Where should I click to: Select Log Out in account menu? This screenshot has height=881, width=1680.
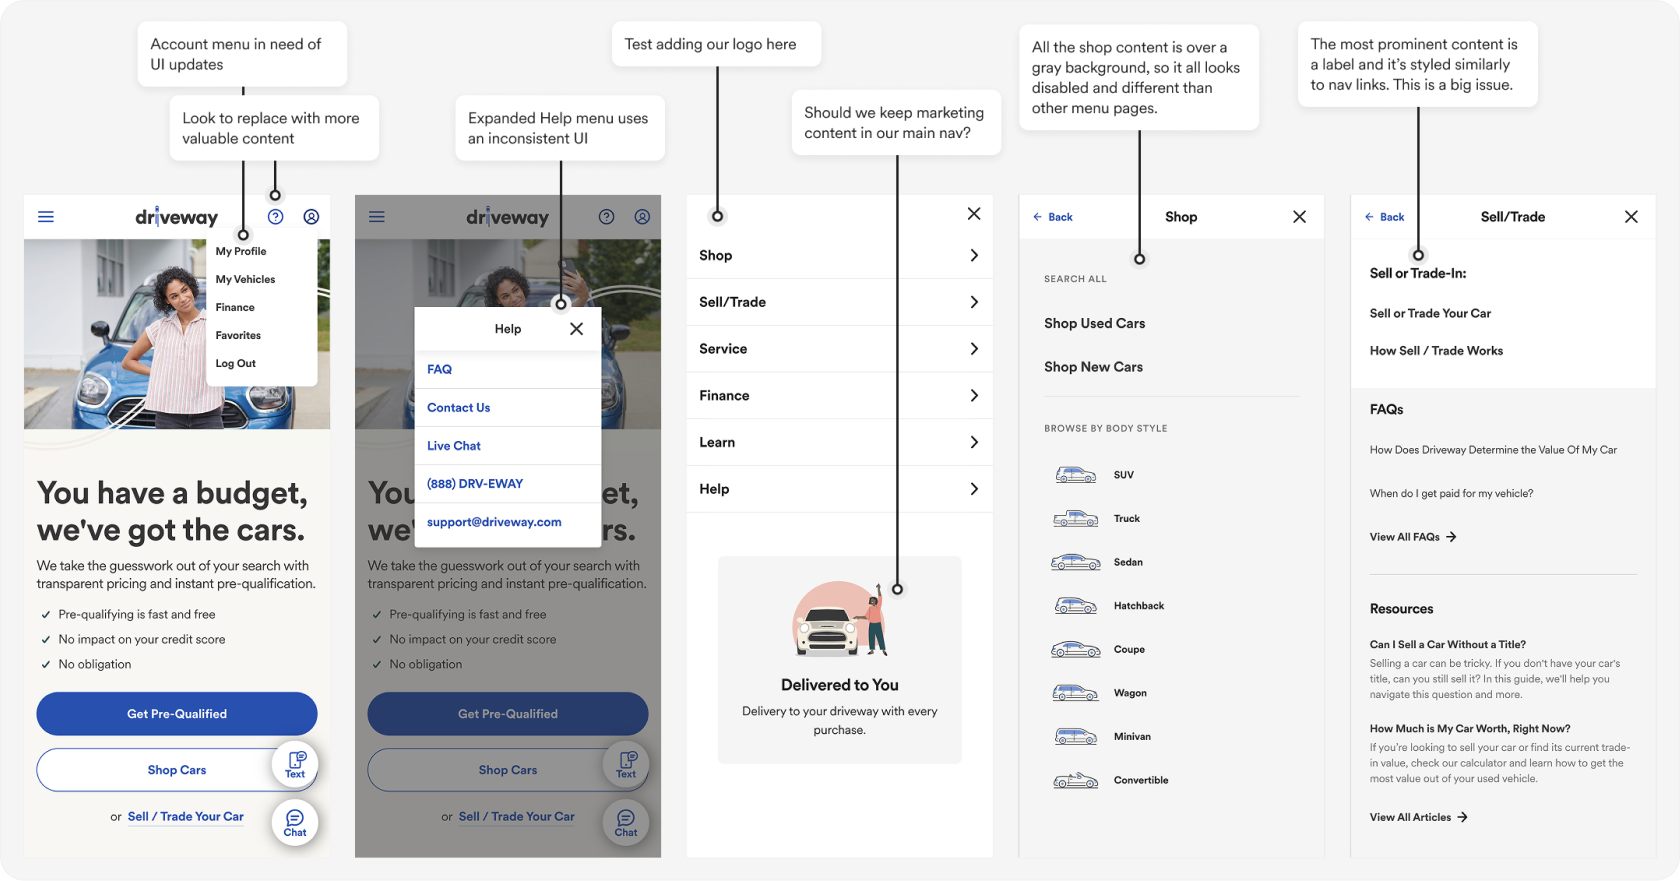236,363
